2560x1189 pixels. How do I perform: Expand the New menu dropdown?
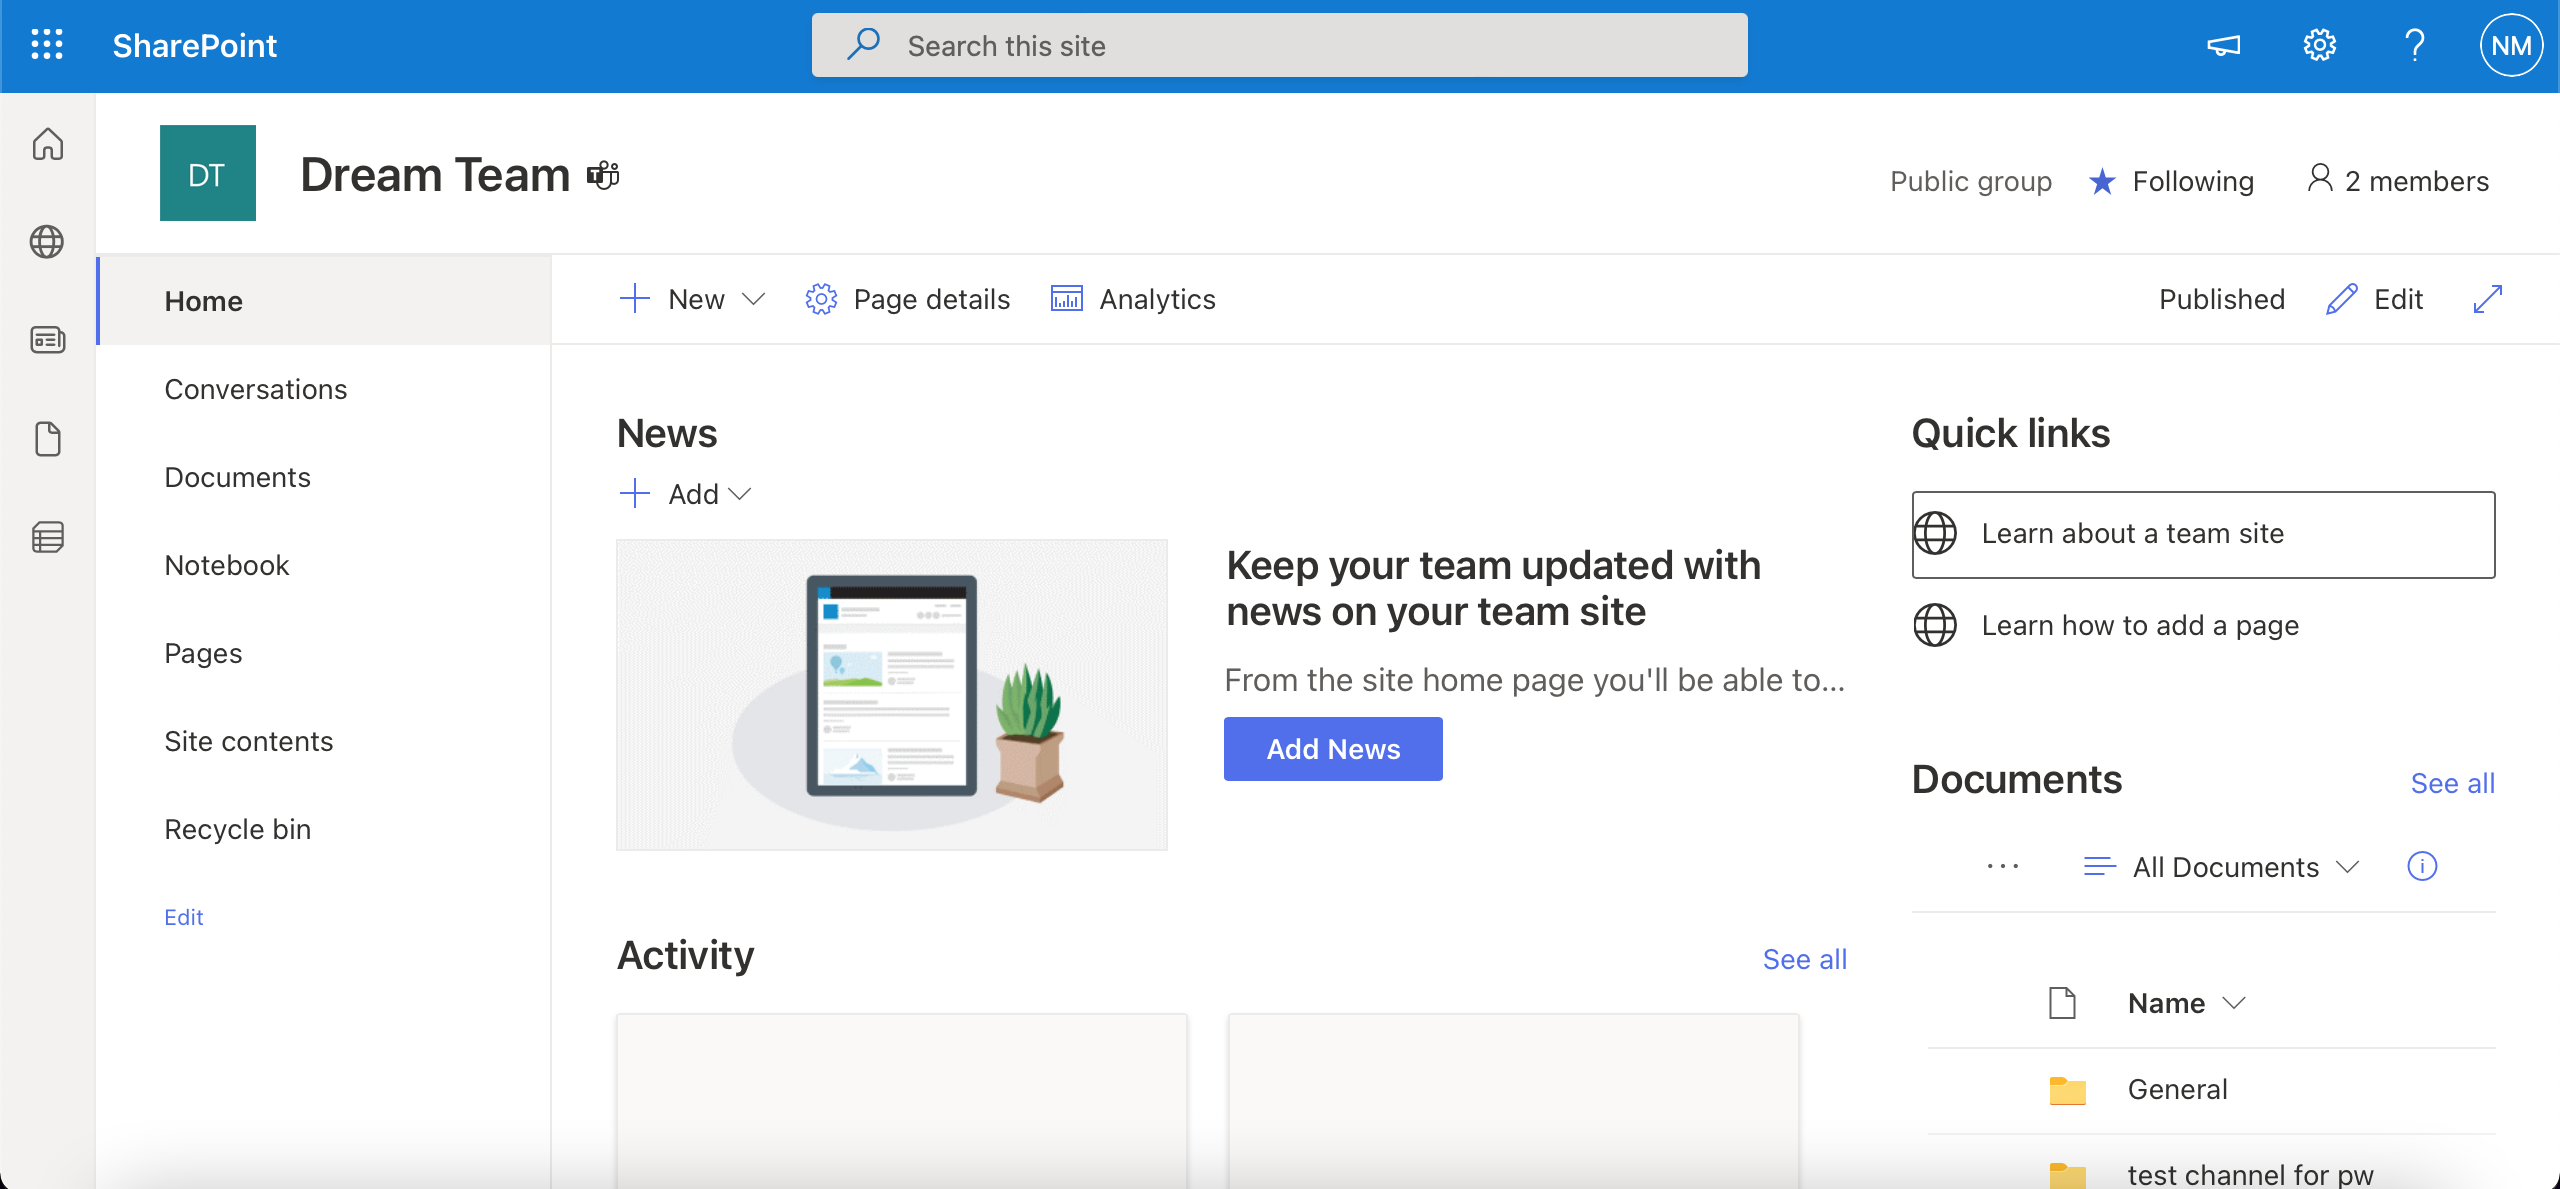(753, 298)
